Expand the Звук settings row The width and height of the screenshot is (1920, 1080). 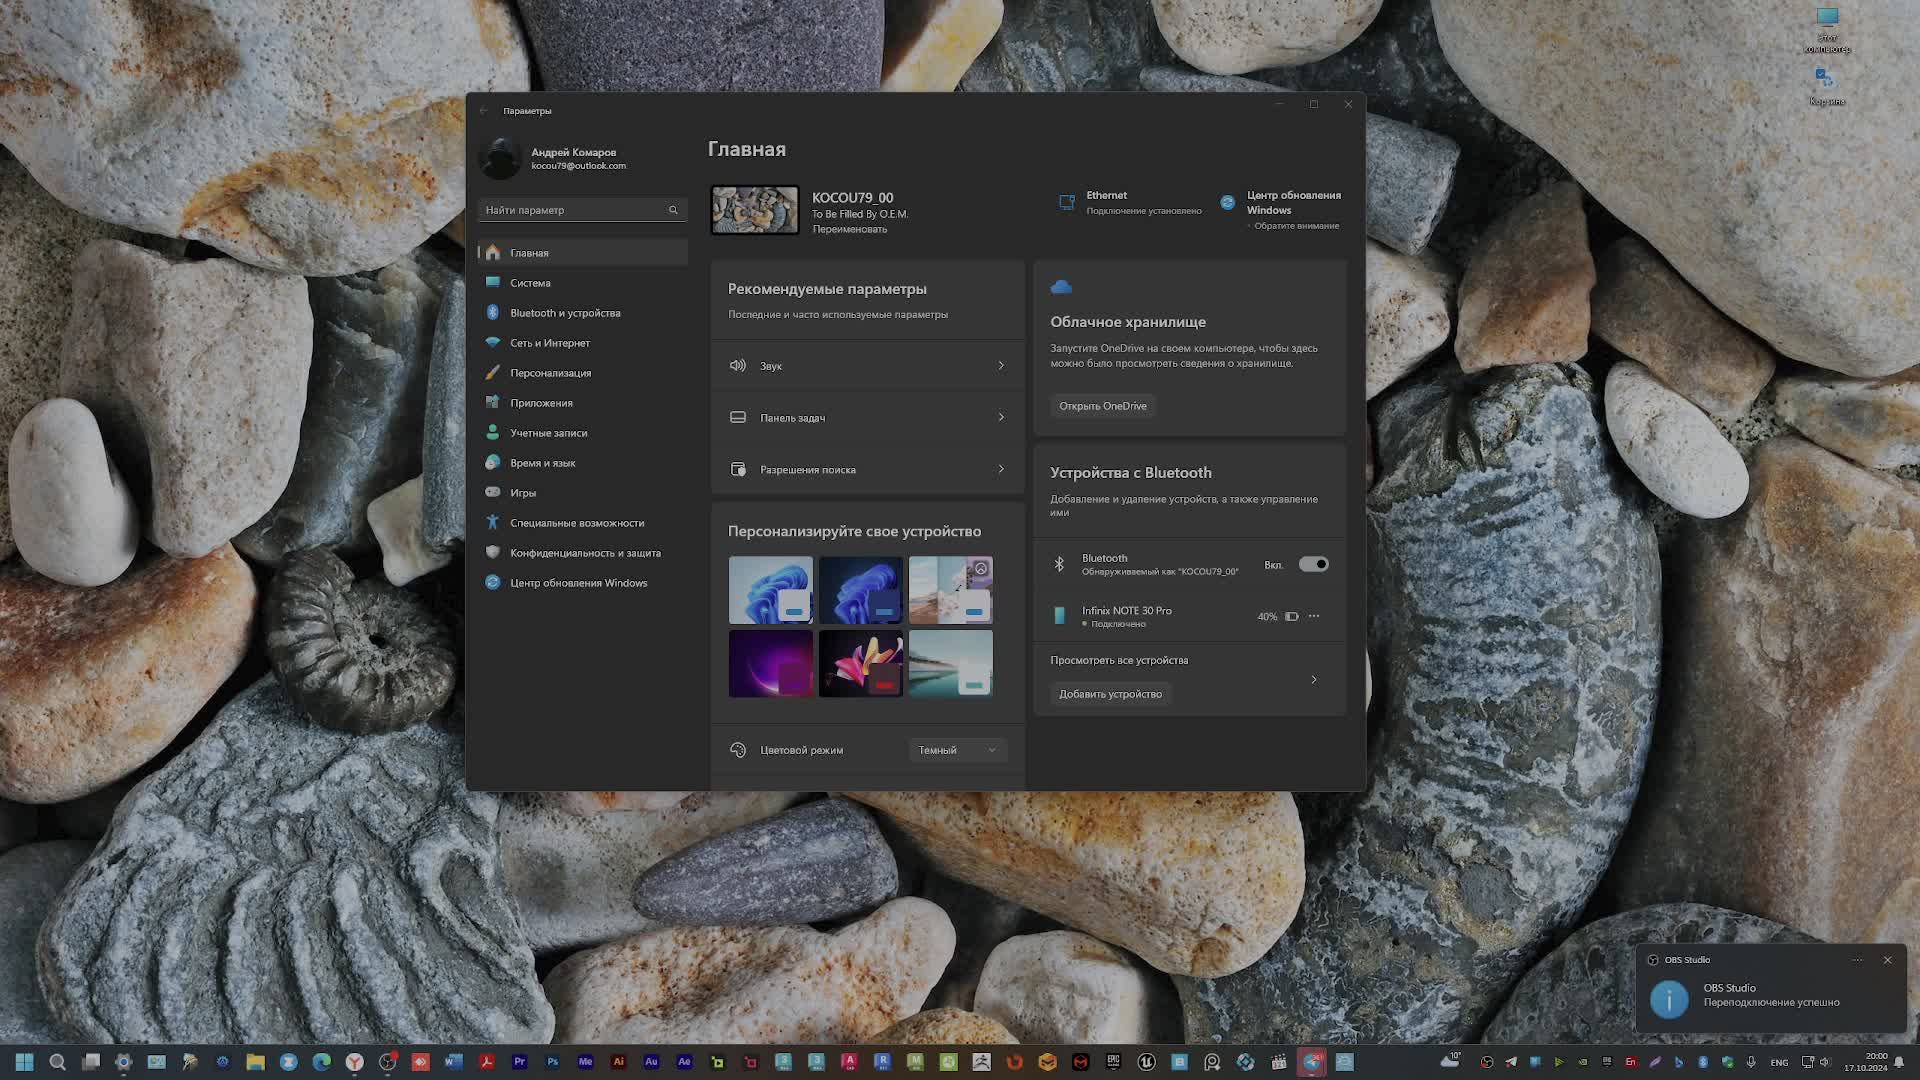click(x=868, y=366)
